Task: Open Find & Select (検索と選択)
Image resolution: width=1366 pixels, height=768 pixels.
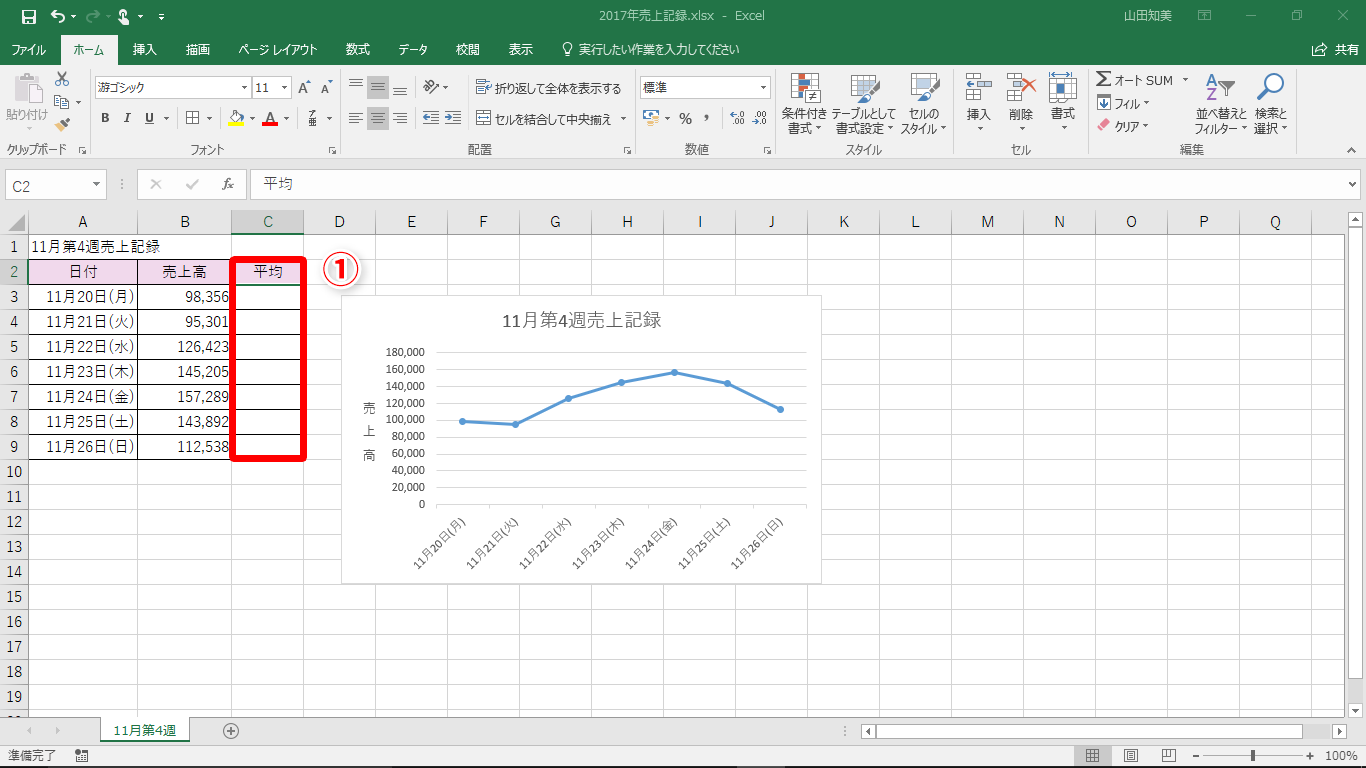Action: tap(1271, 103)
